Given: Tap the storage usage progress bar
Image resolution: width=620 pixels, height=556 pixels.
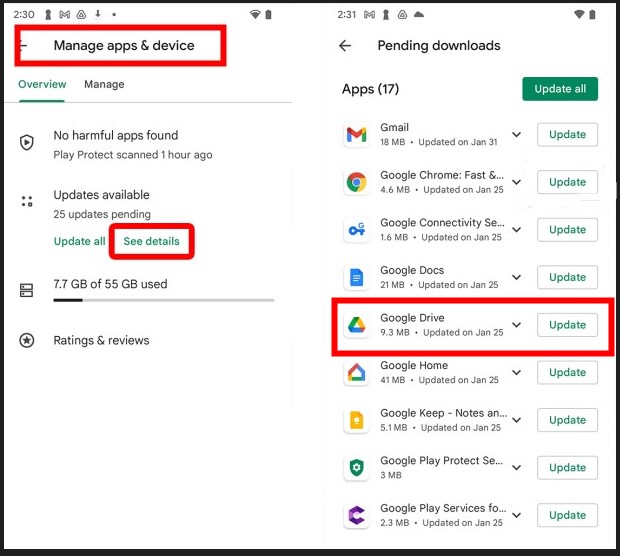Looking at the screenshot, I should tap(164, 300).
